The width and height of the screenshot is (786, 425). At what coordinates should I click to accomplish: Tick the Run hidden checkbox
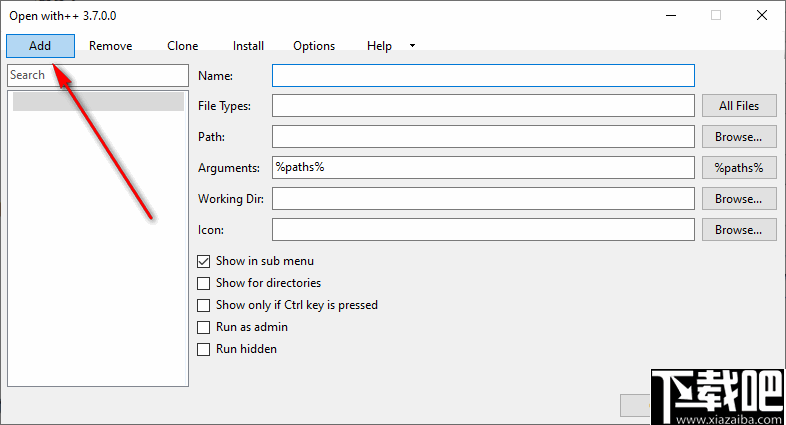point(205,349)
